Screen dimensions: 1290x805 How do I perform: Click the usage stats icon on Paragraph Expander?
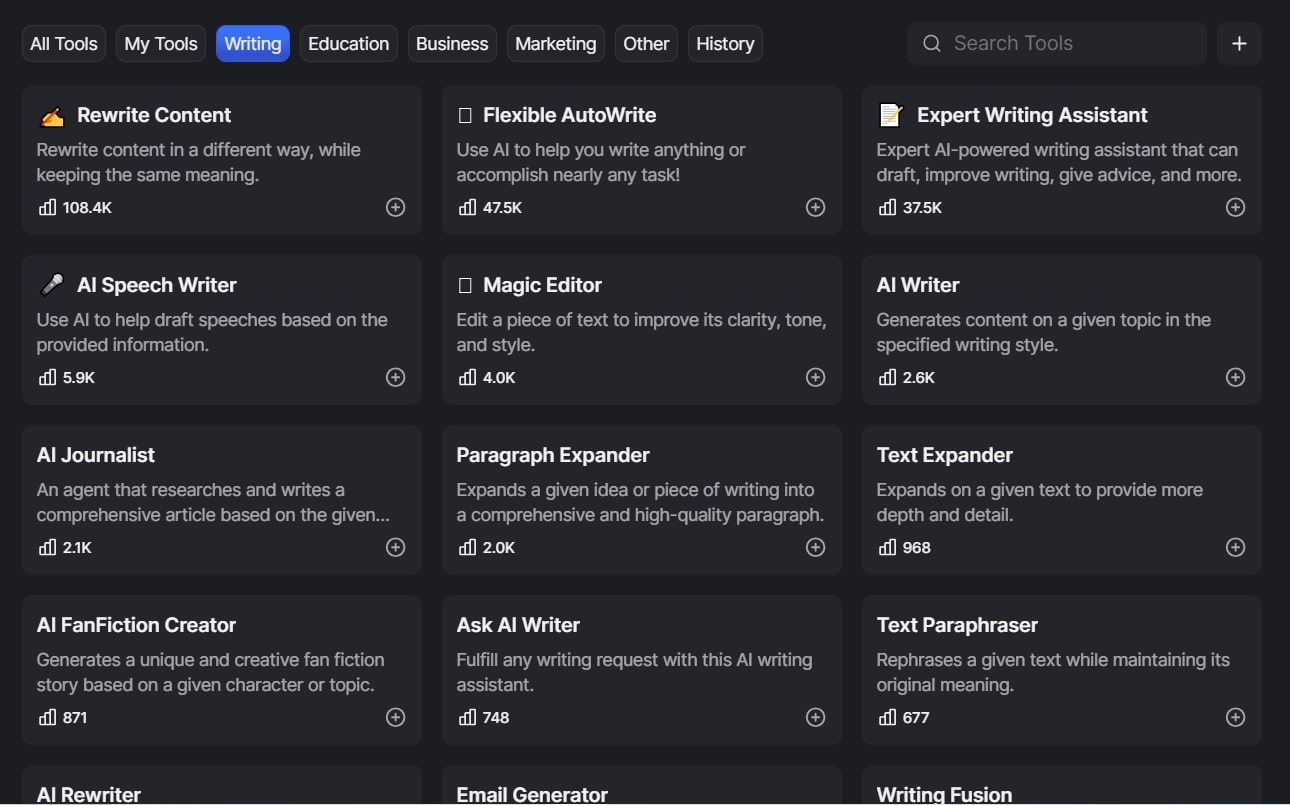[467, 547]
